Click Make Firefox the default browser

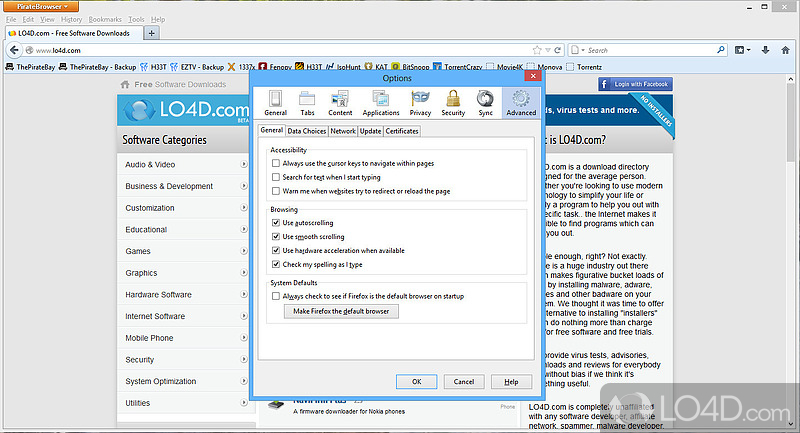point(341,311)
